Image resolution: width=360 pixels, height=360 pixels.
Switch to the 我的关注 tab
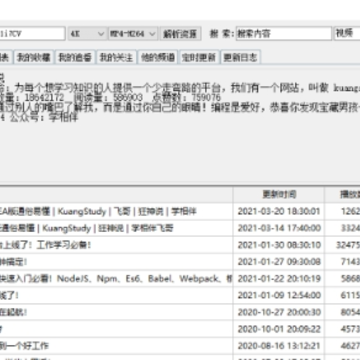pyautogui.click(x=116, y=57)
